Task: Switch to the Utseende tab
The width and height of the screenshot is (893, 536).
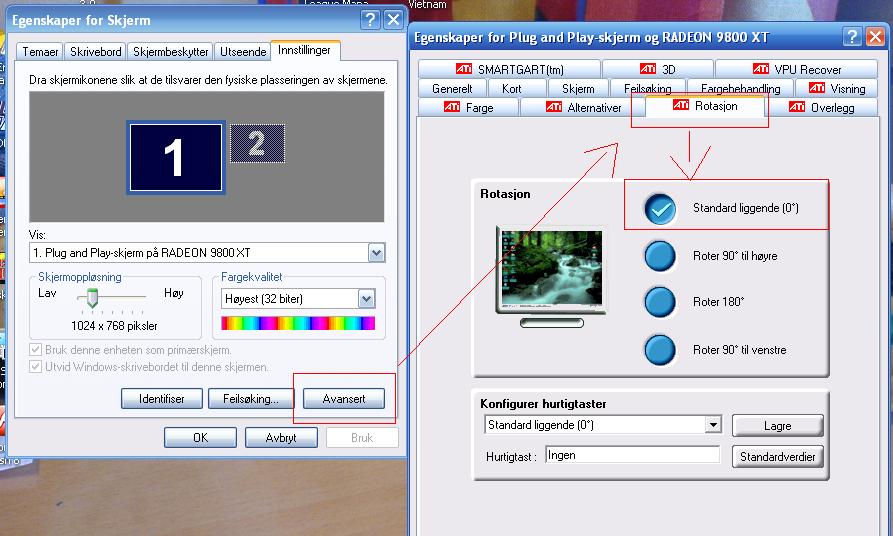Action: [243, 52]
